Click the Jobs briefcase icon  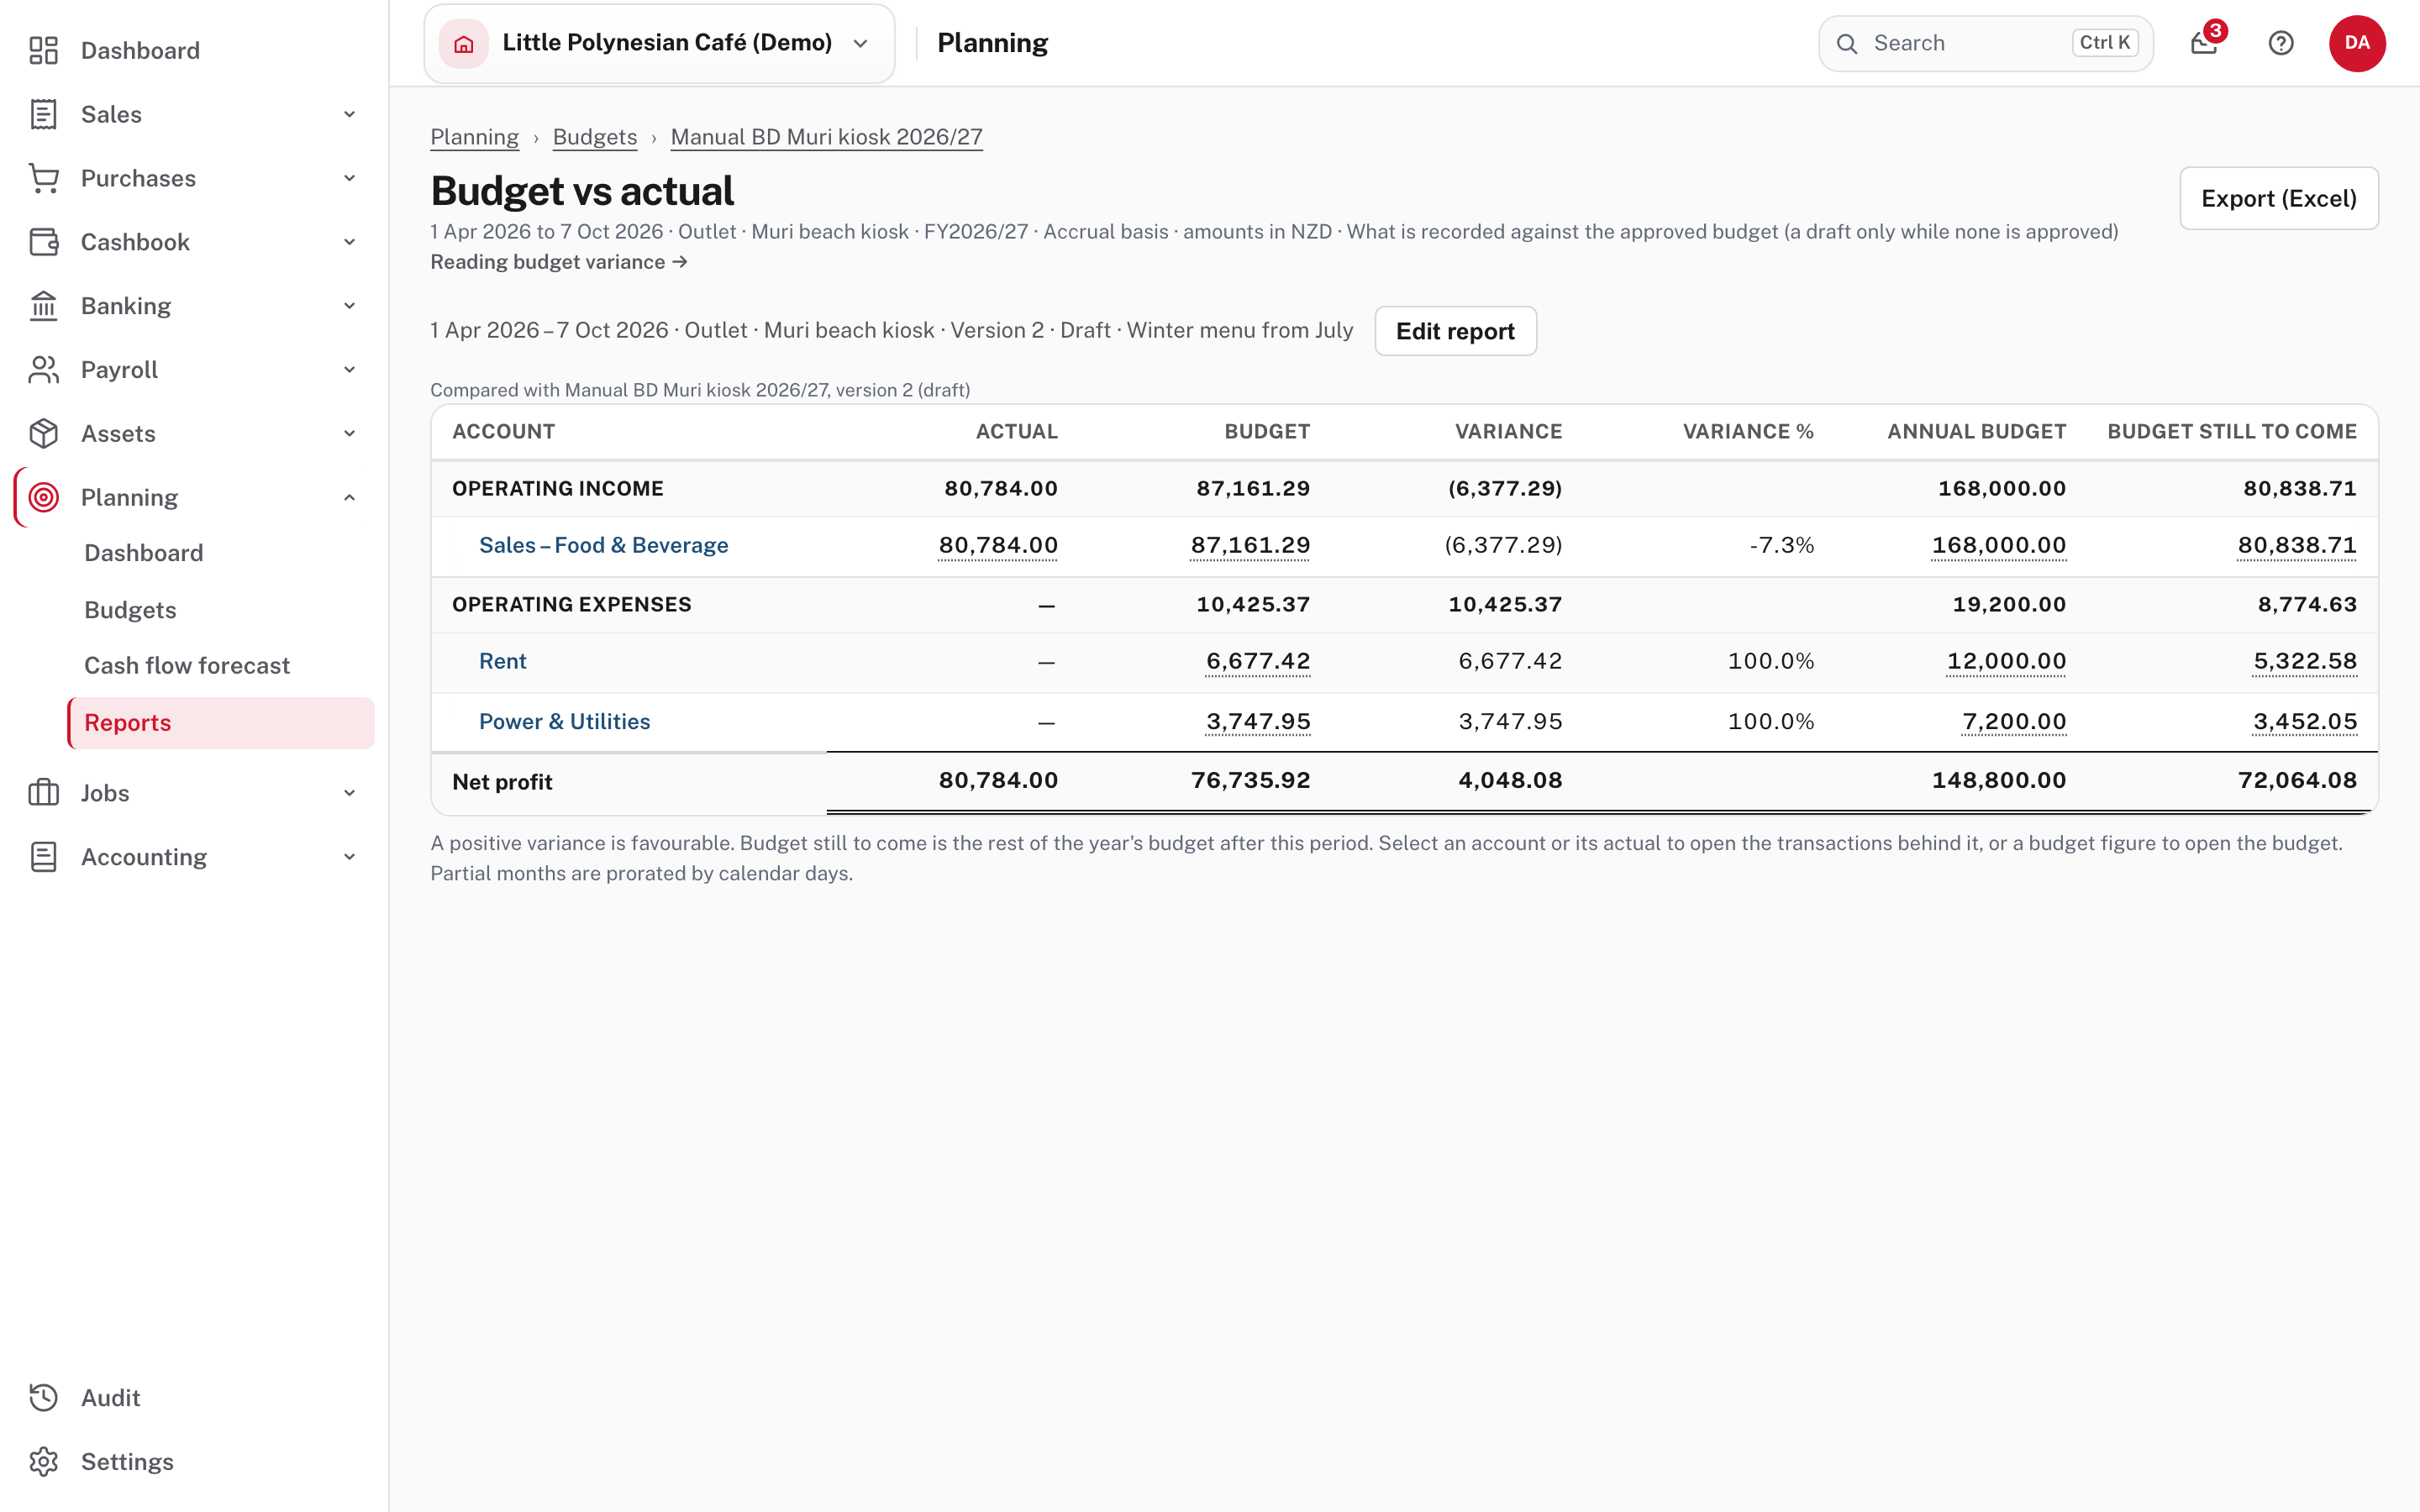pyautogui.click(x=44, y=793)
